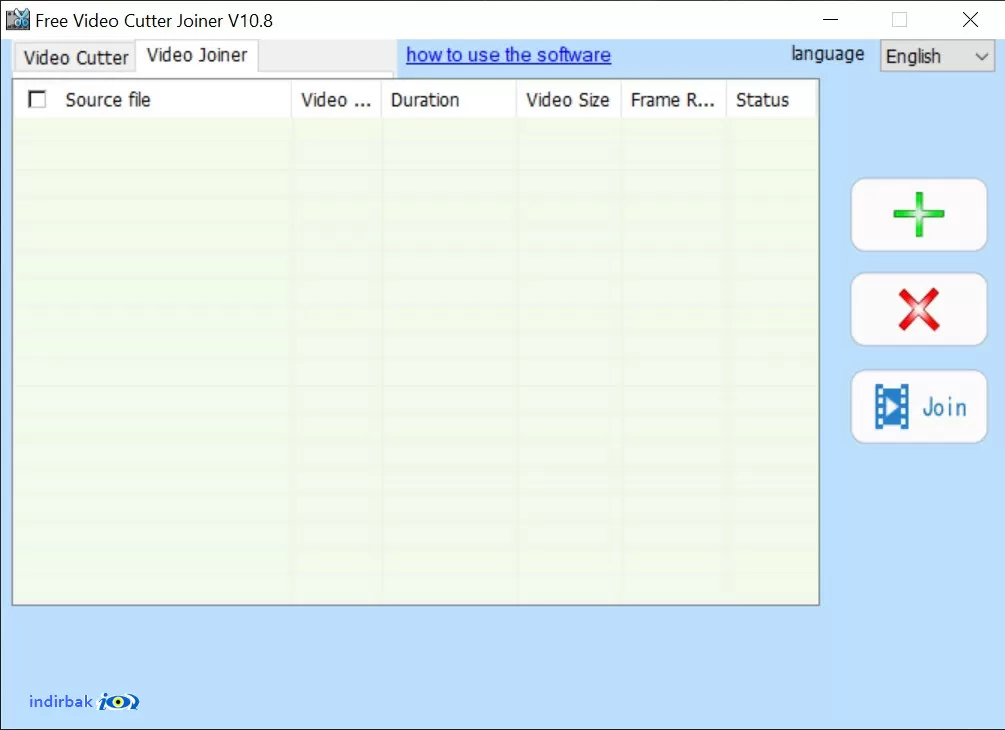This screenshot has width=1005, height=730.
Task: Click the Status column header
Action: pos(771,99)
